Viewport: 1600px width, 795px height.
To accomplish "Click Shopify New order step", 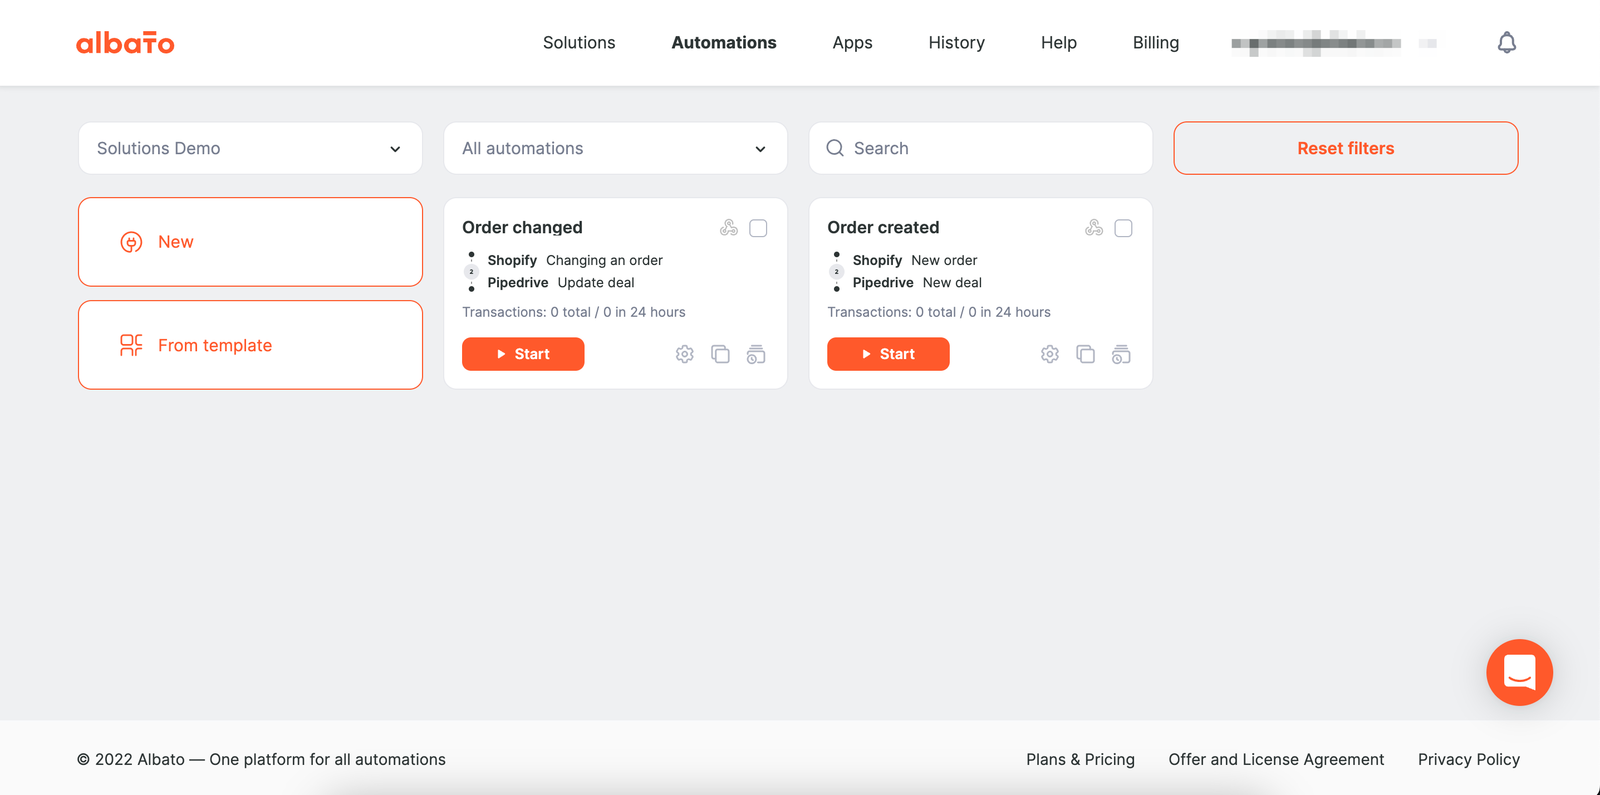I will tap(915, 260).
